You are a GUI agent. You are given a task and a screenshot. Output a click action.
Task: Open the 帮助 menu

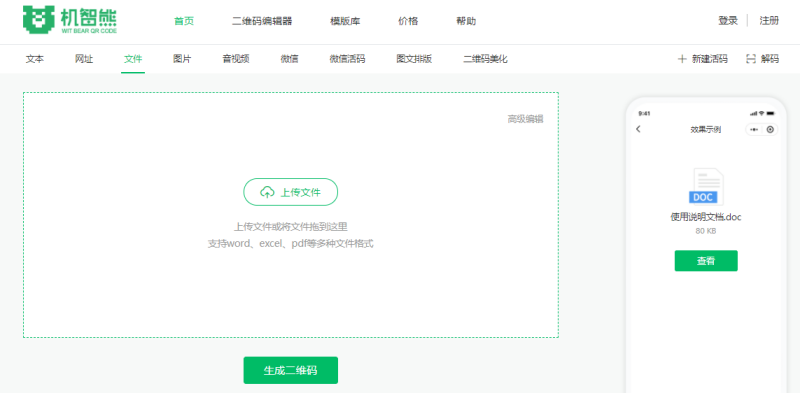click(x=466, y=21)
